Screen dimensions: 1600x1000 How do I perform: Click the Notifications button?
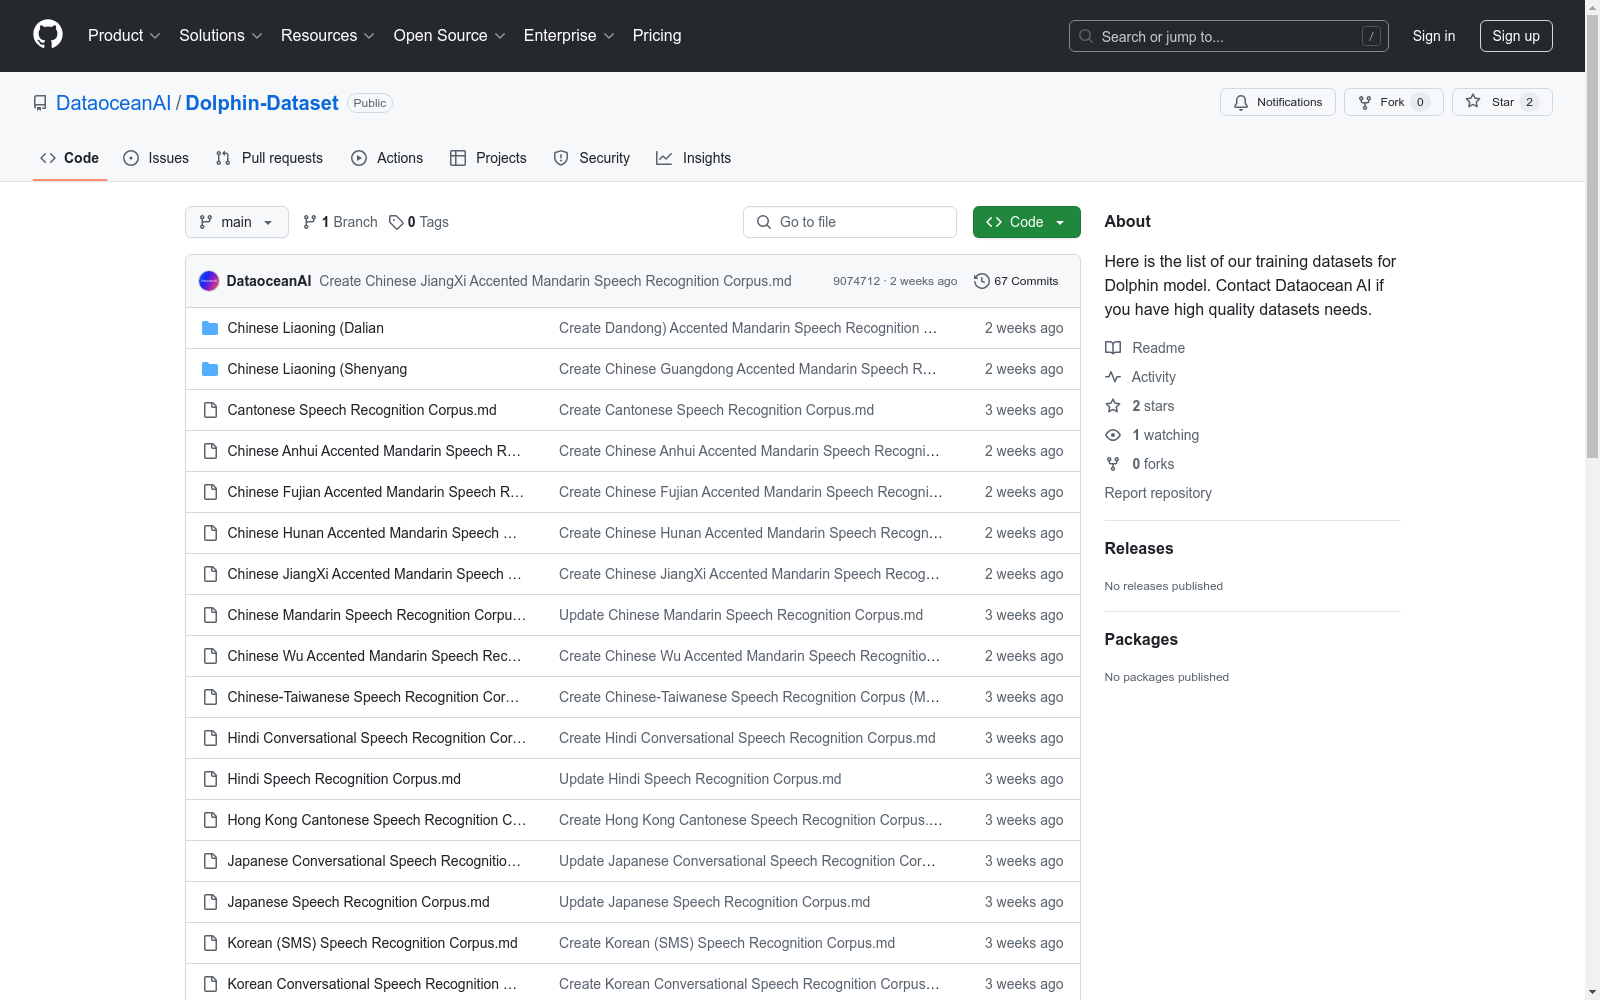[x=1278, y=102]
